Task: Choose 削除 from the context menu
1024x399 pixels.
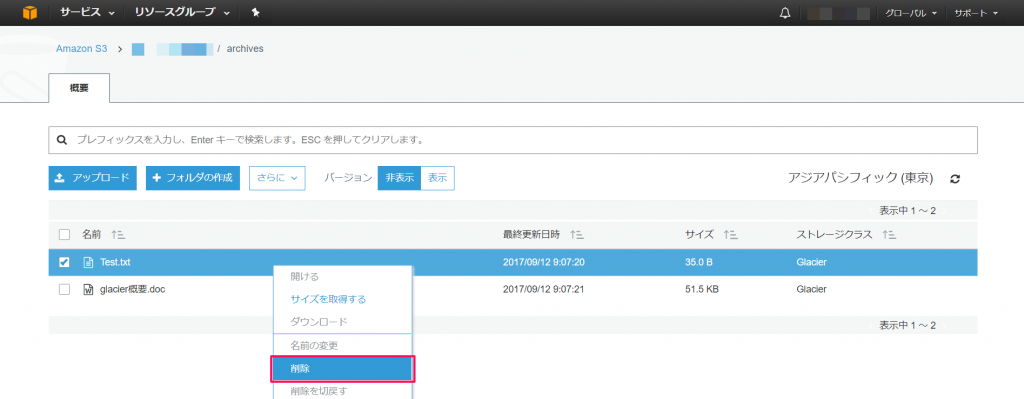Action: (x=342, y=368)
